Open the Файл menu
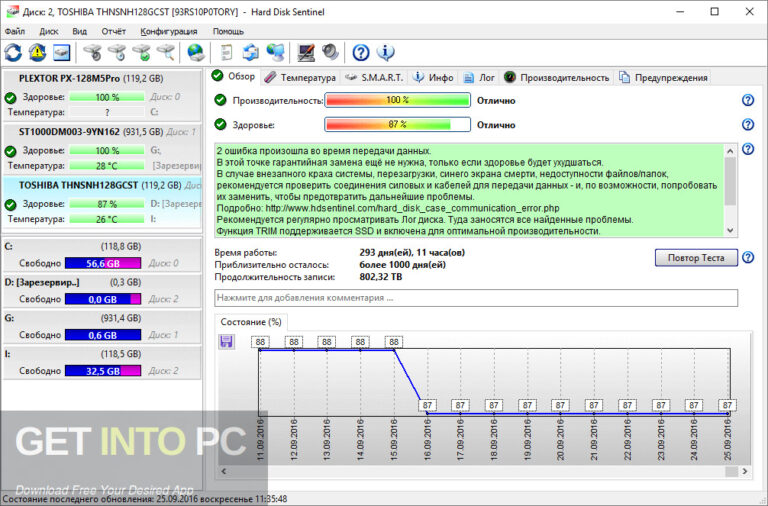This screenshot has width=768, height=506. (x=15, y=31)
